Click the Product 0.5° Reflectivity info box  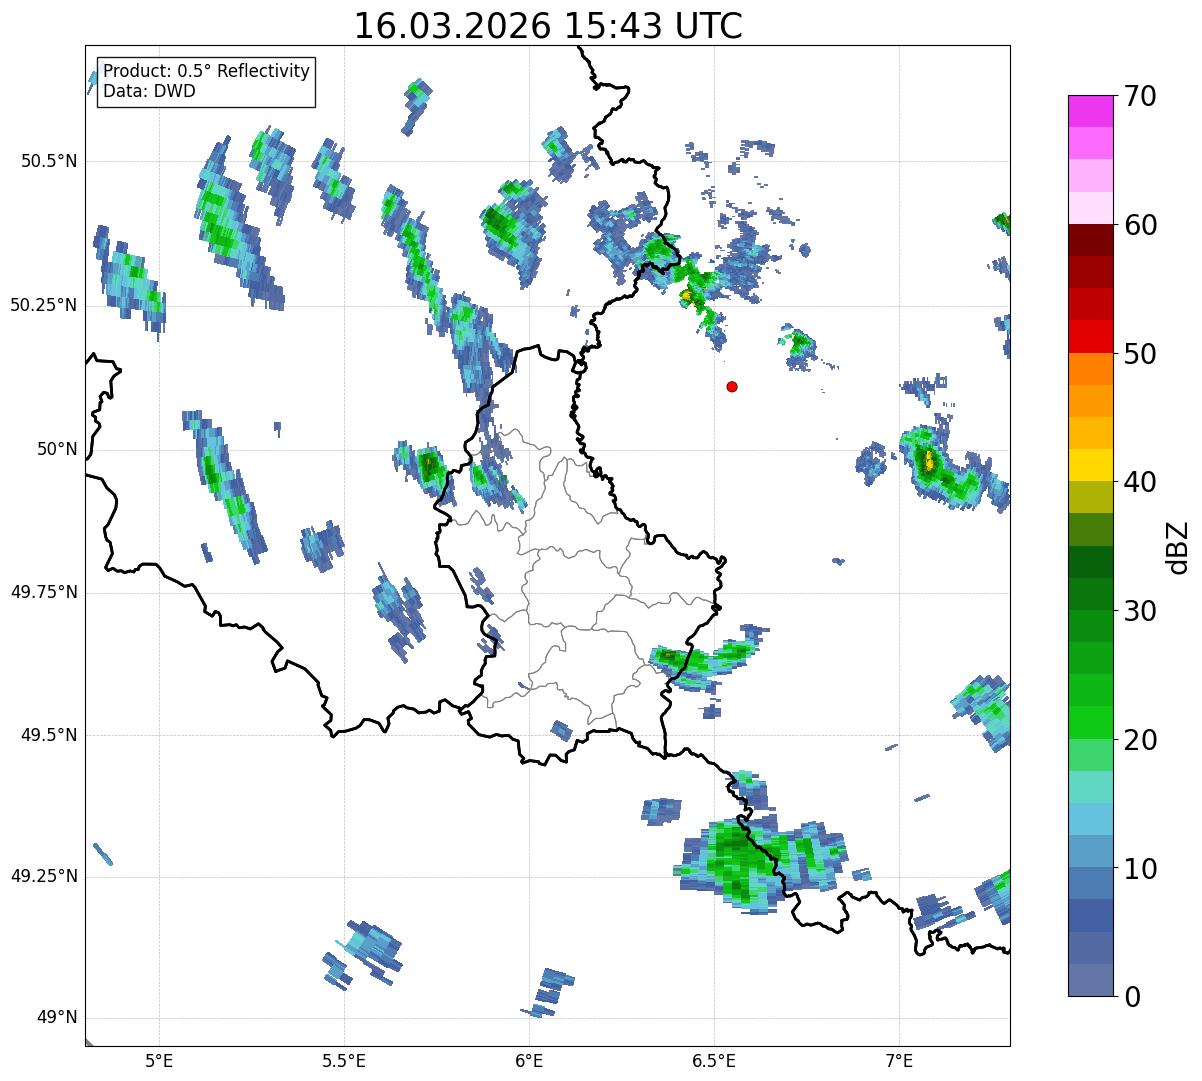click(x=206, y=81)
